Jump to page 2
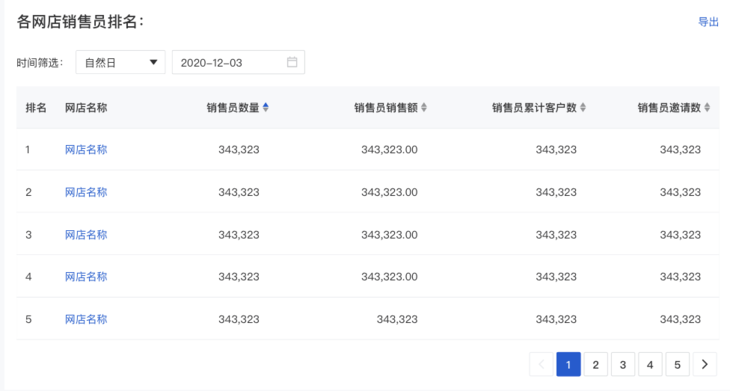 [x=595, y=364]
